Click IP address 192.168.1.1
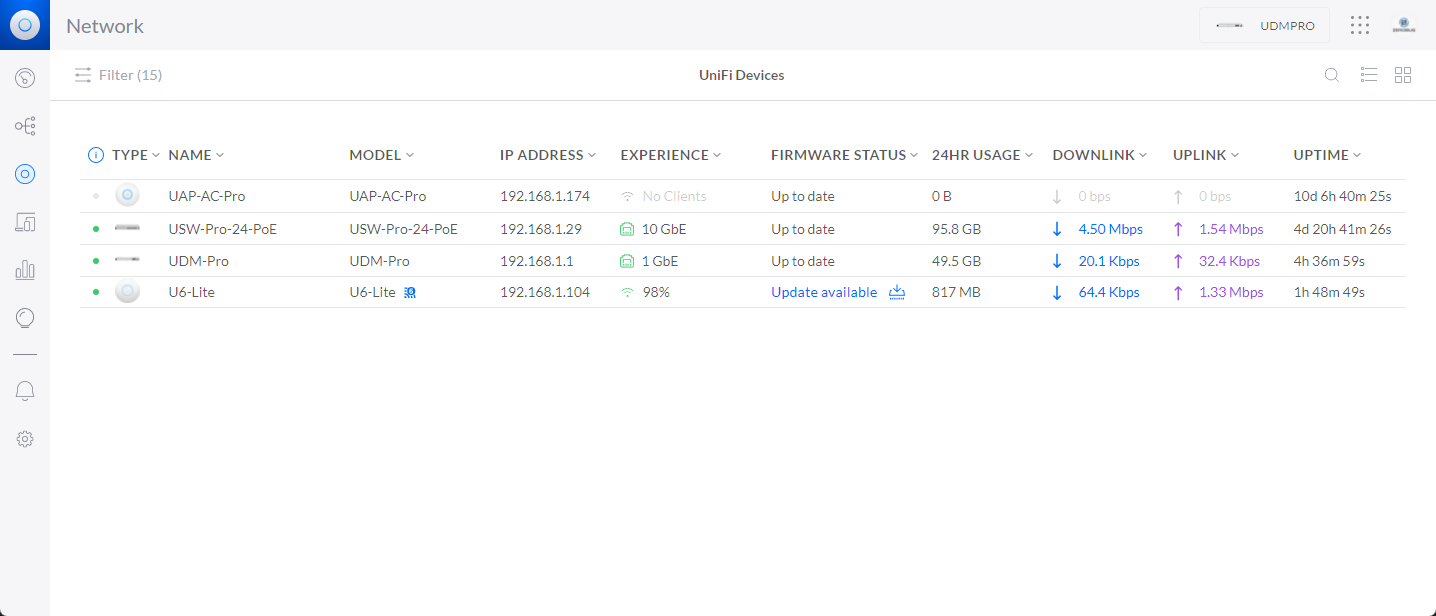 coord(536,261)
